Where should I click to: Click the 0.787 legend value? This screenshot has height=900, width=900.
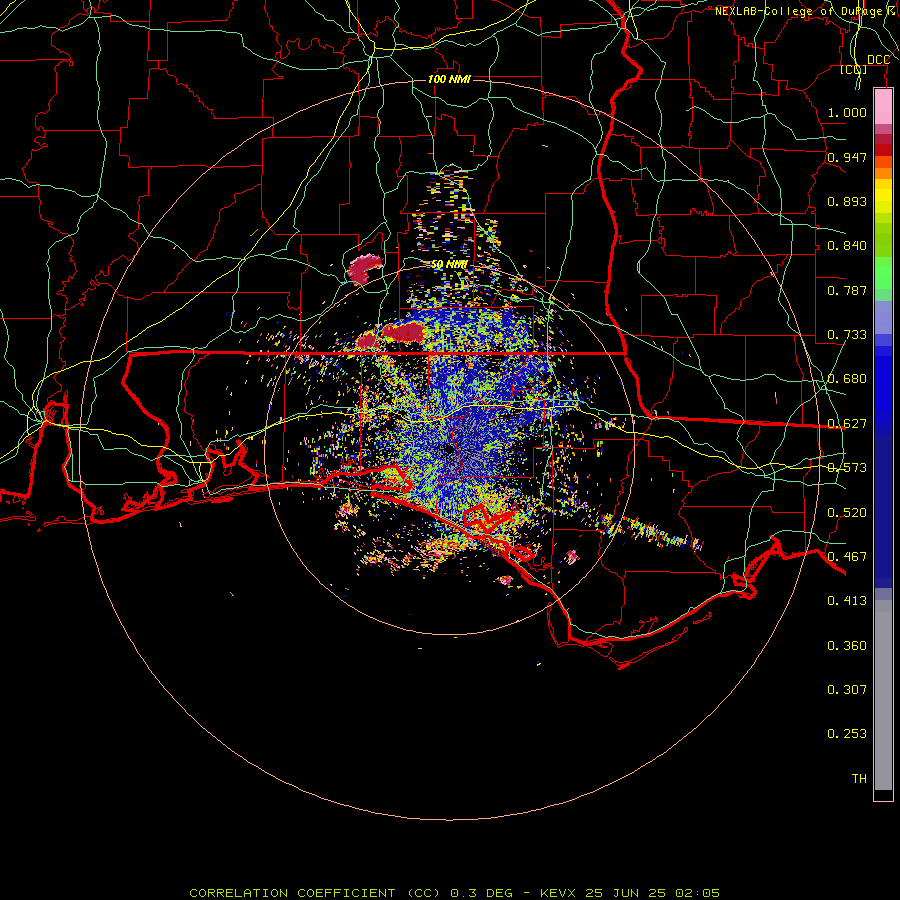pyautogui.click(x=847, y=290)
